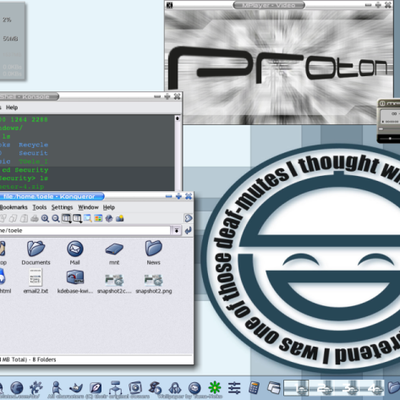Switch to virtual desktop 4 in pager
The width and height of the screenshot is (400, 400).
pos(371,388)
